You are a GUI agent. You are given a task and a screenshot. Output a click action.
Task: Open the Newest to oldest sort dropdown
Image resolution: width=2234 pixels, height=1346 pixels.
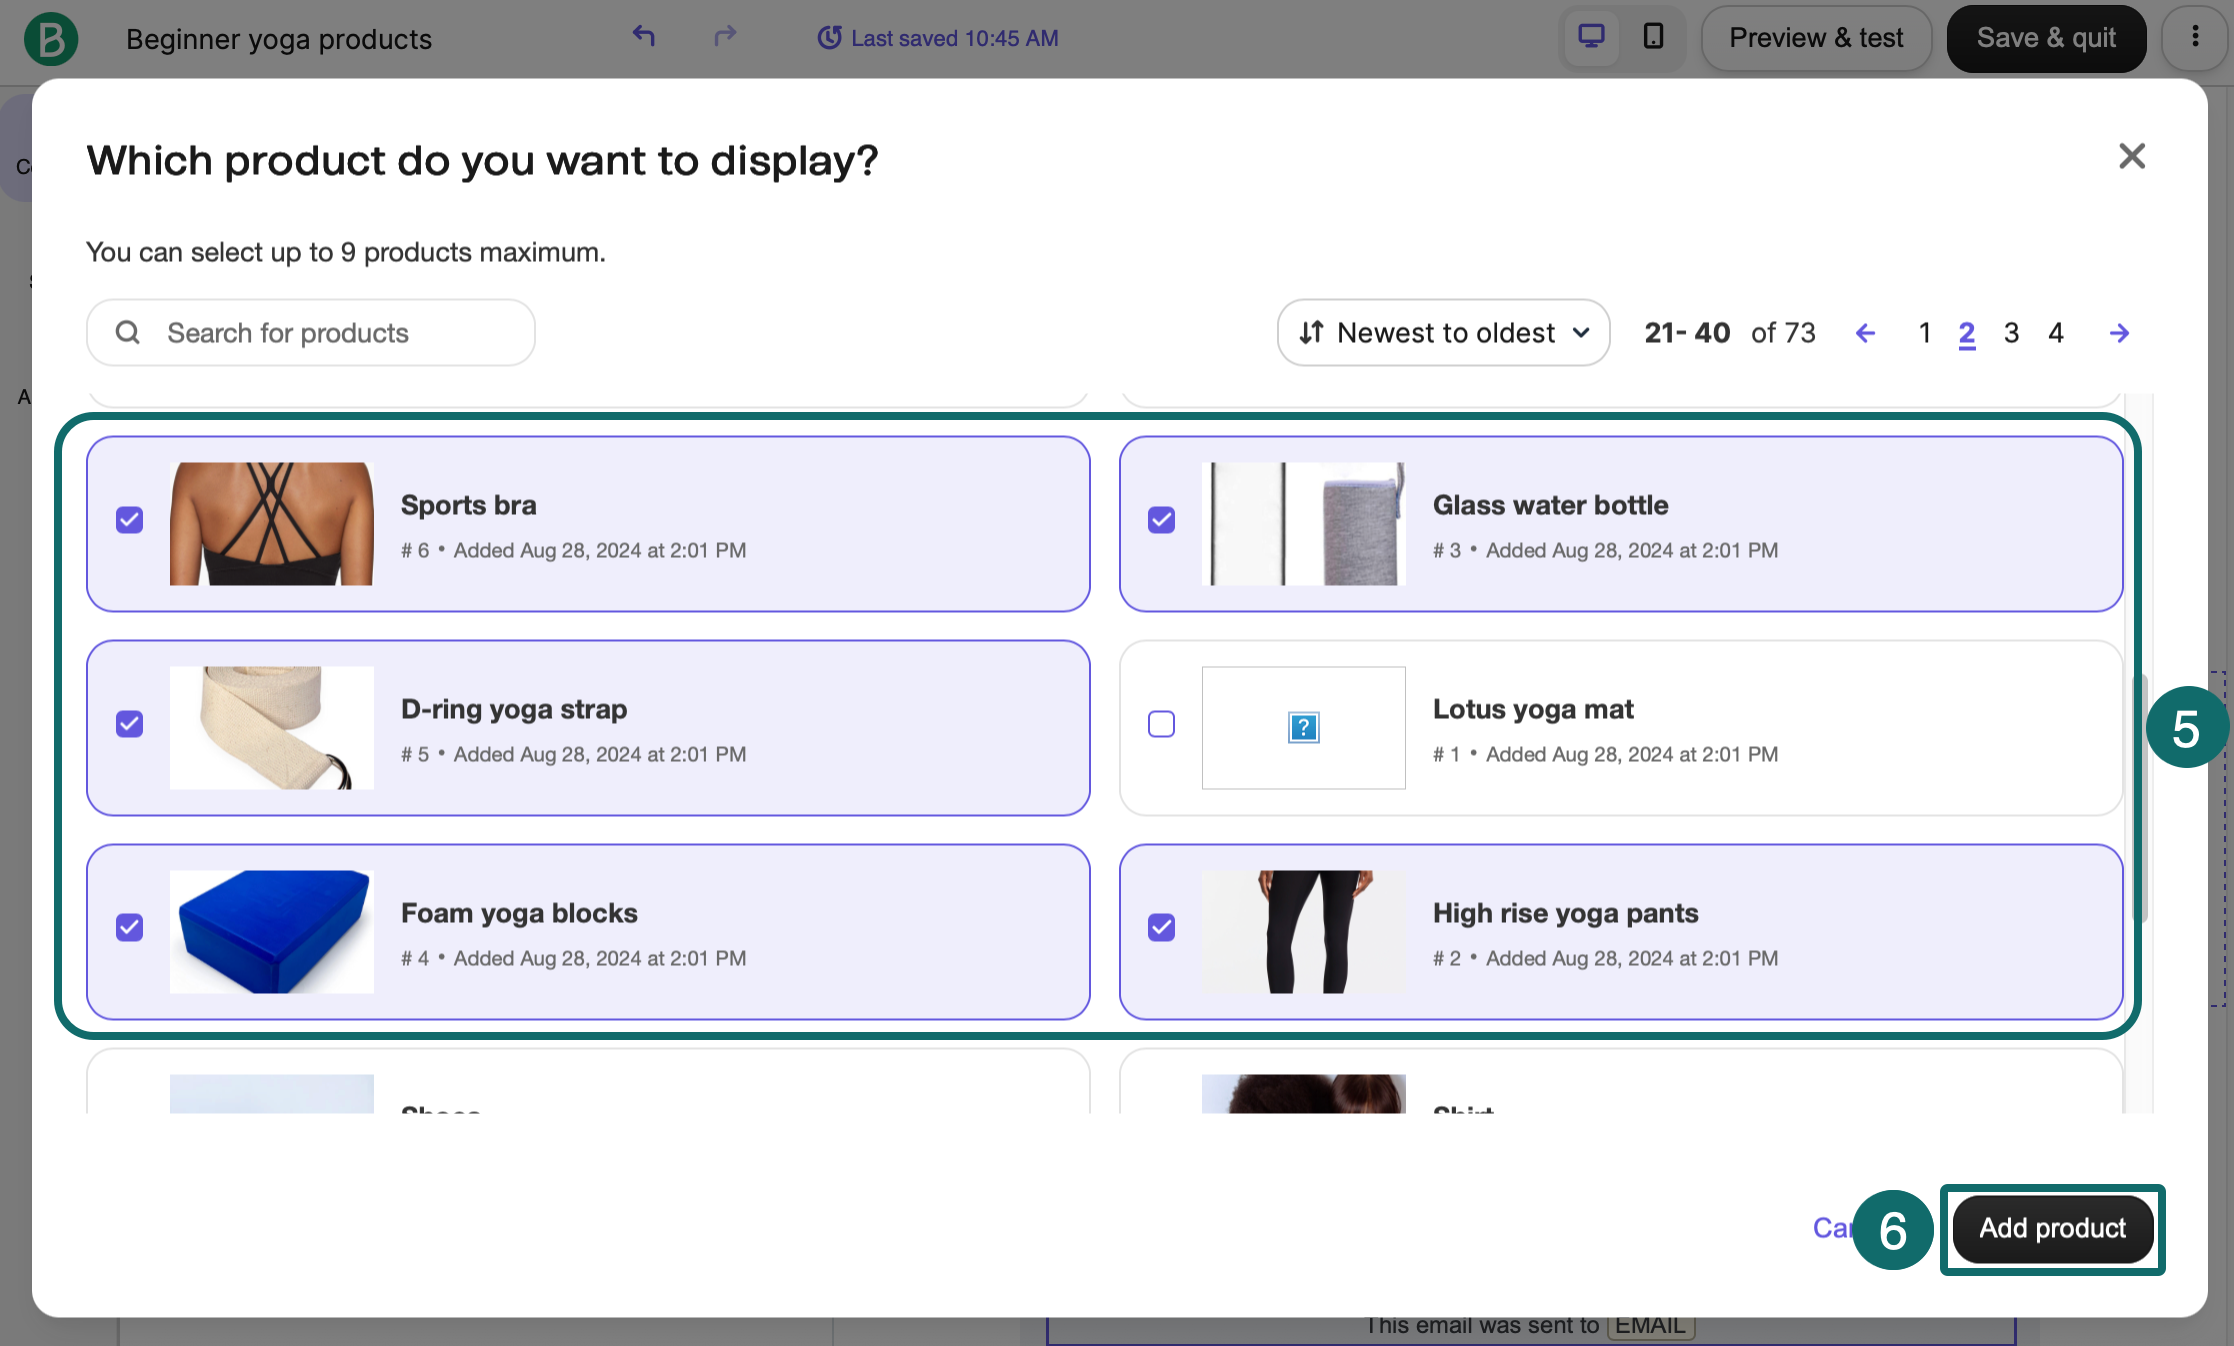pos(1443,333)
